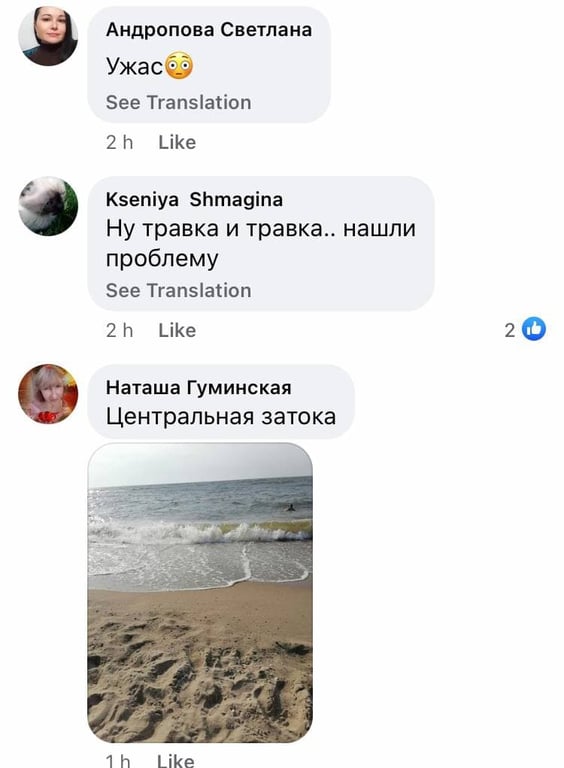Image resolution: width=564 pixels, height=768 pixels.
Task: Open the beach wave photo attachment
Action: pyautogui.click(x=200, y=593)
